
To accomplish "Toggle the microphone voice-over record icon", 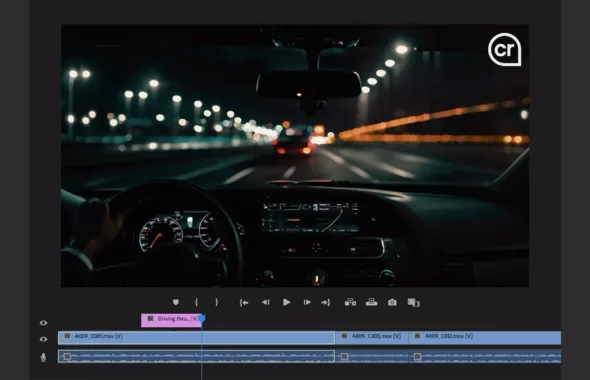I will tap(43, 357).
